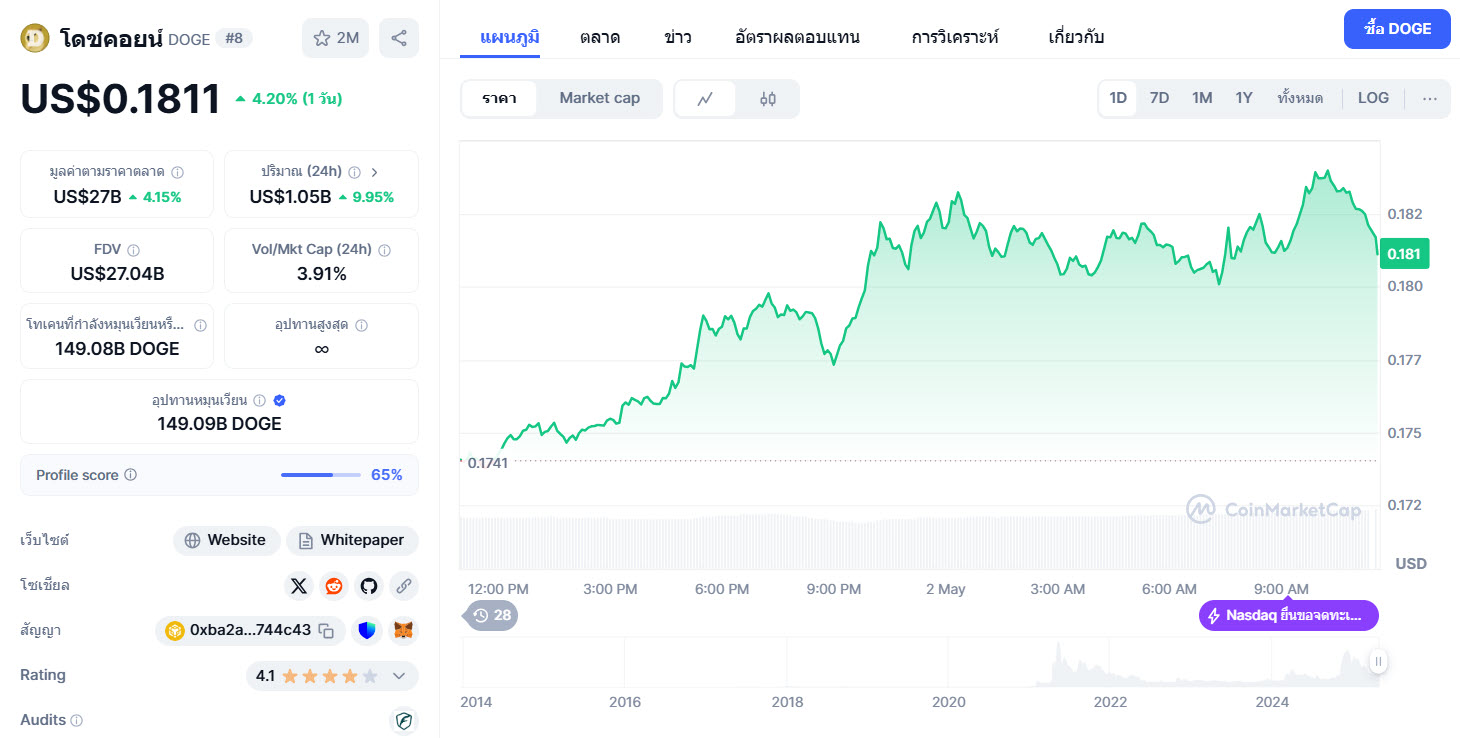Open Dogecoin's X (Twitter) profile
This screenshot has width=1460, height=738.
(x=299, y=586)
